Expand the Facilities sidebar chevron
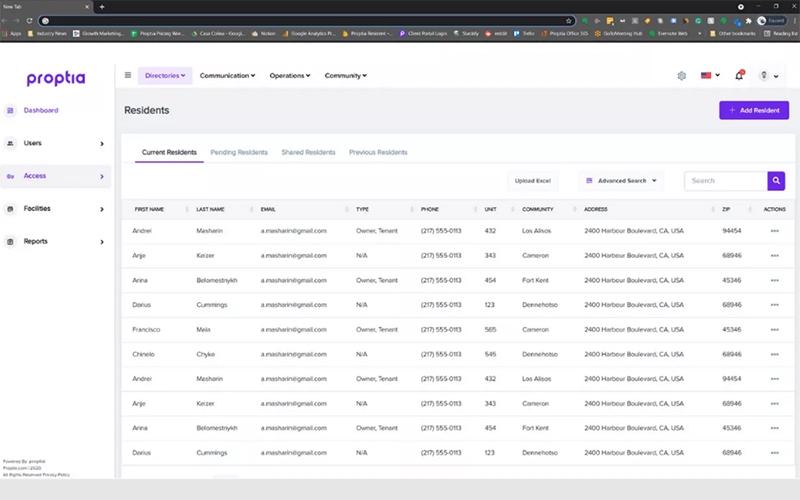 pyautogui.click(x=102, y=209)
